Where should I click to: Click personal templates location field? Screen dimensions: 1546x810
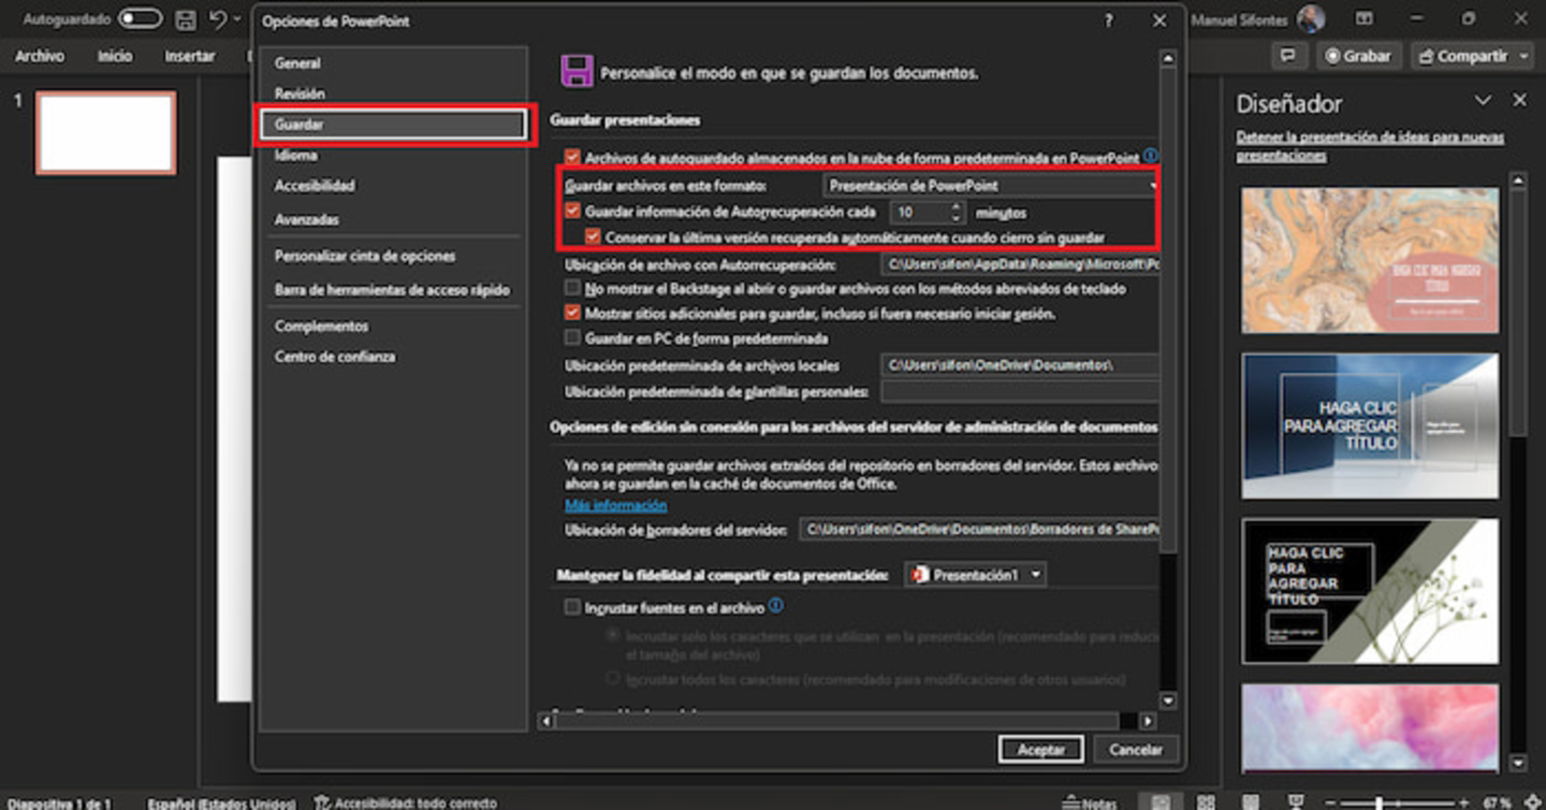1019,392
